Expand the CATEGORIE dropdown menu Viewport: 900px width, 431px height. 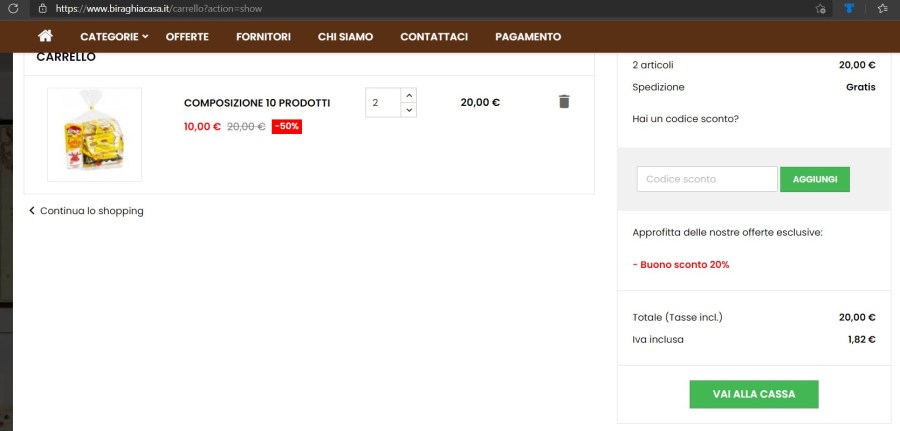point(114,37)
